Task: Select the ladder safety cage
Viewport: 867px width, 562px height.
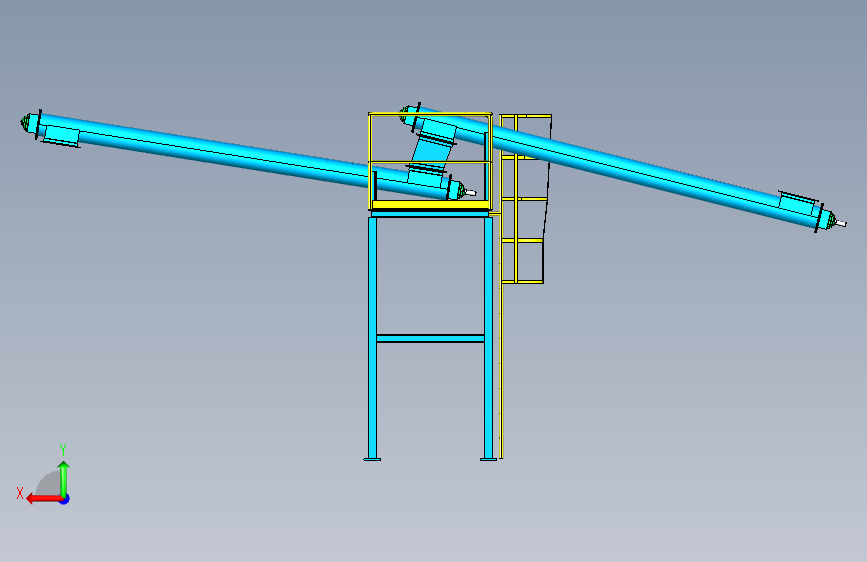Action: (525, 199)
